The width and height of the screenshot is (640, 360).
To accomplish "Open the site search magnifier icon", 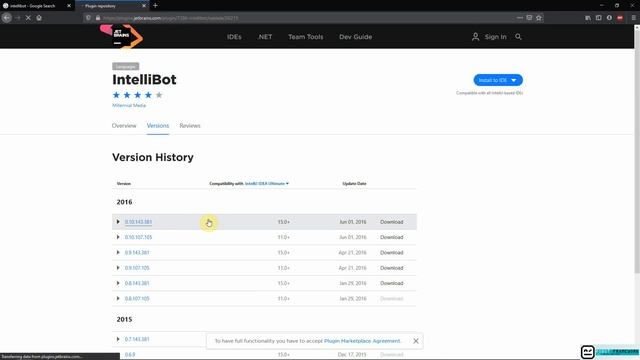I will [x=518, y=37].
